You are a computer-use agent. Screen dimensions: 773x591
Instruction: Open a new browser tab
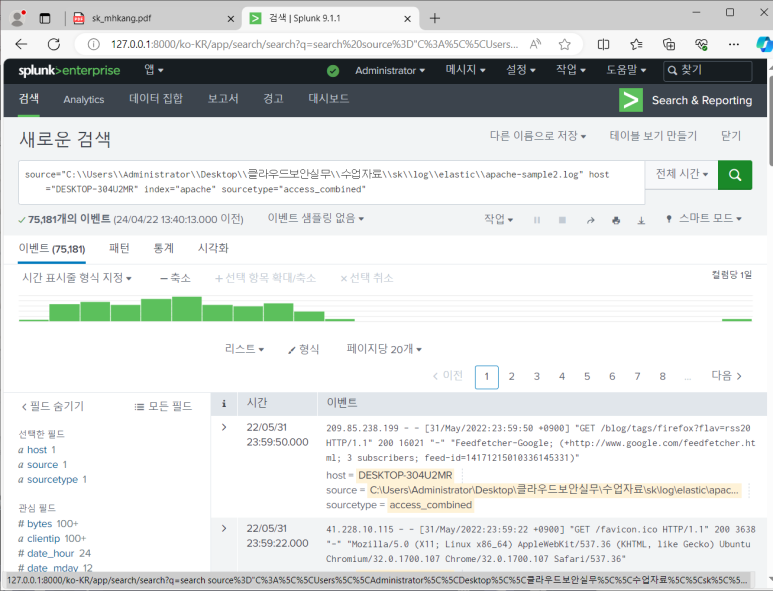pos(434,18)
